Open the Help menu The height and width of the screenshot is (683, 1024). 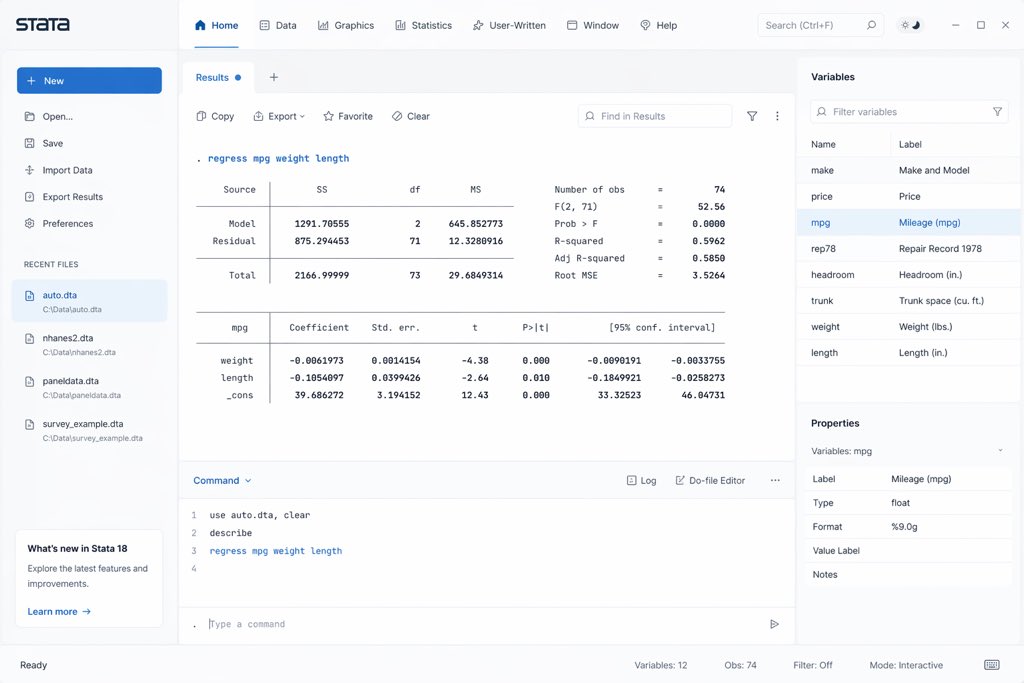pyautogui.click(x=658, y=25)
